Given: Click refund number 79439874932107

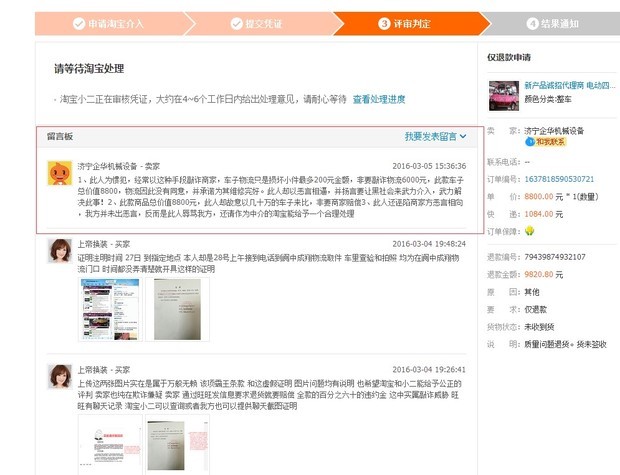Looking at the screenshot, I should coord(555,257).
